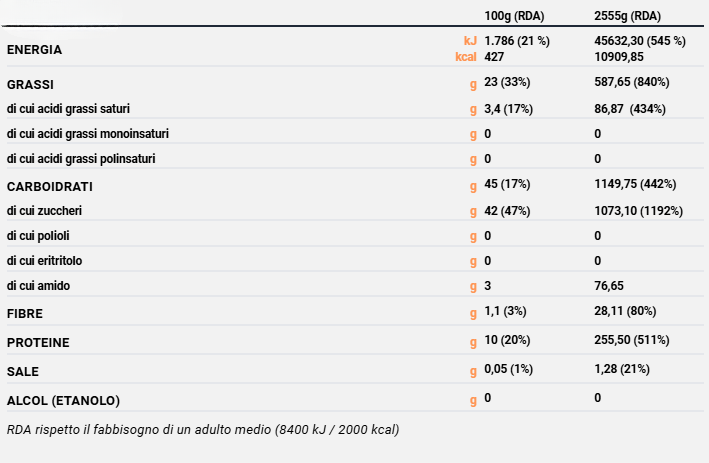Screen dimensions: 709x463
Task: Click the ALCOL (ETANOLO) row label
Action: tap(63, 401)
